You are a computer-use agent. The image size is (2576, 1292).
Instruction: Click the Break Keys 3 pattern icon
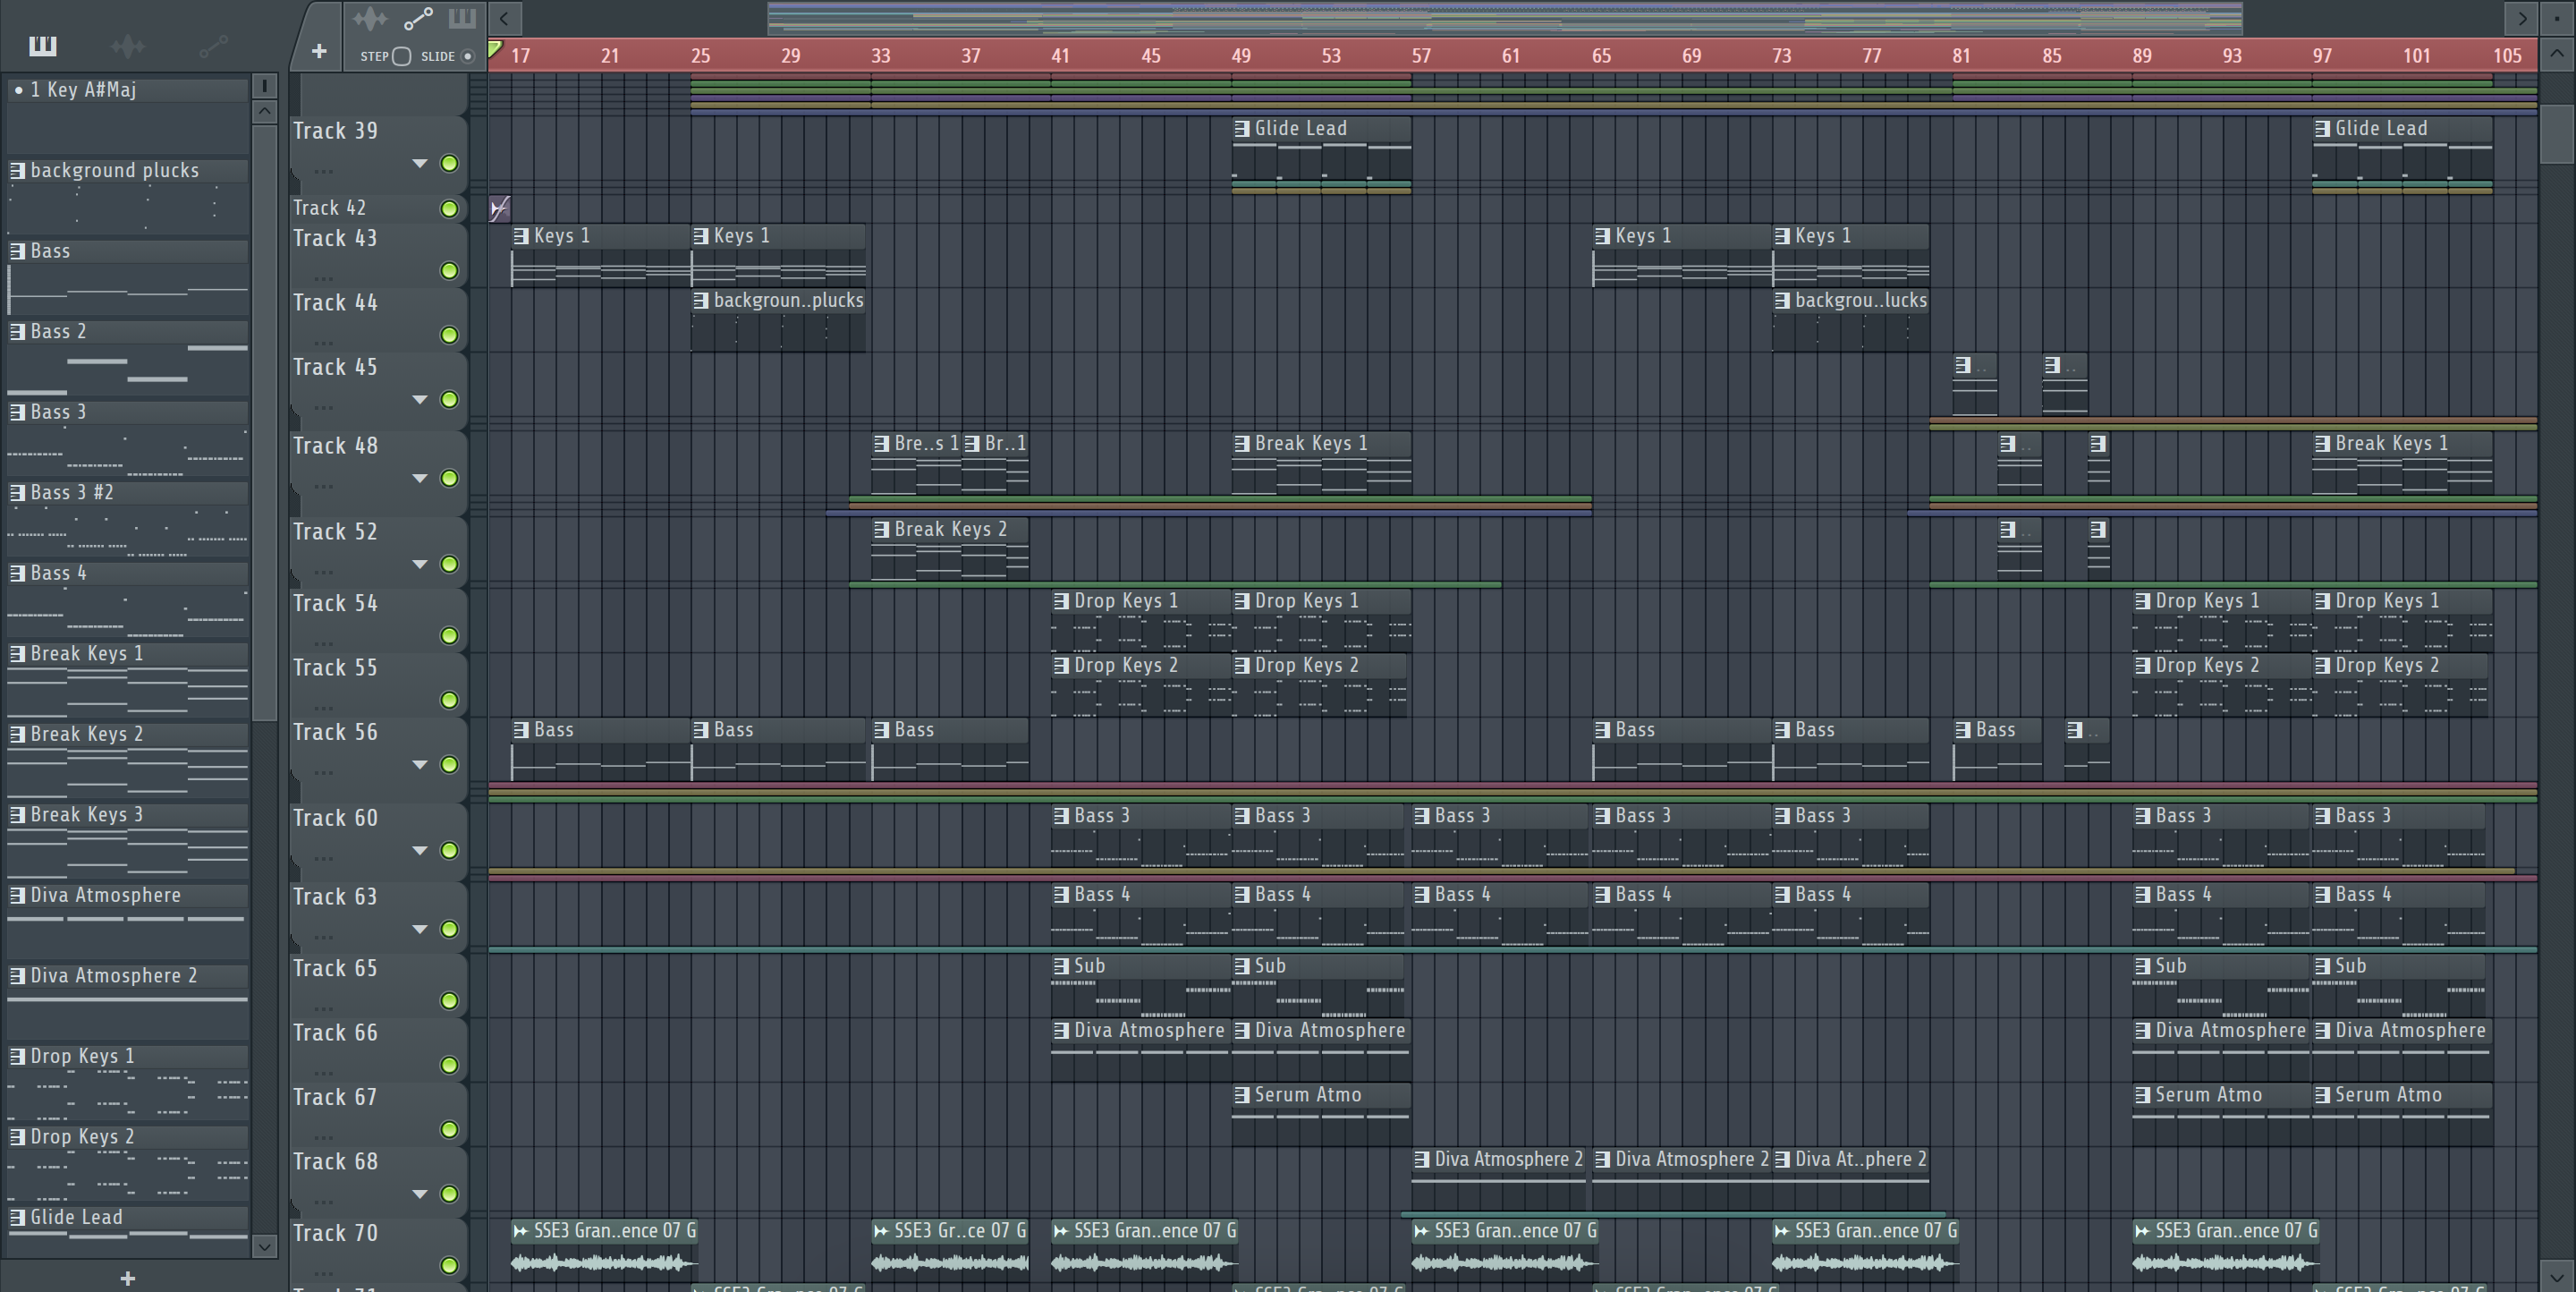[17, 815]
